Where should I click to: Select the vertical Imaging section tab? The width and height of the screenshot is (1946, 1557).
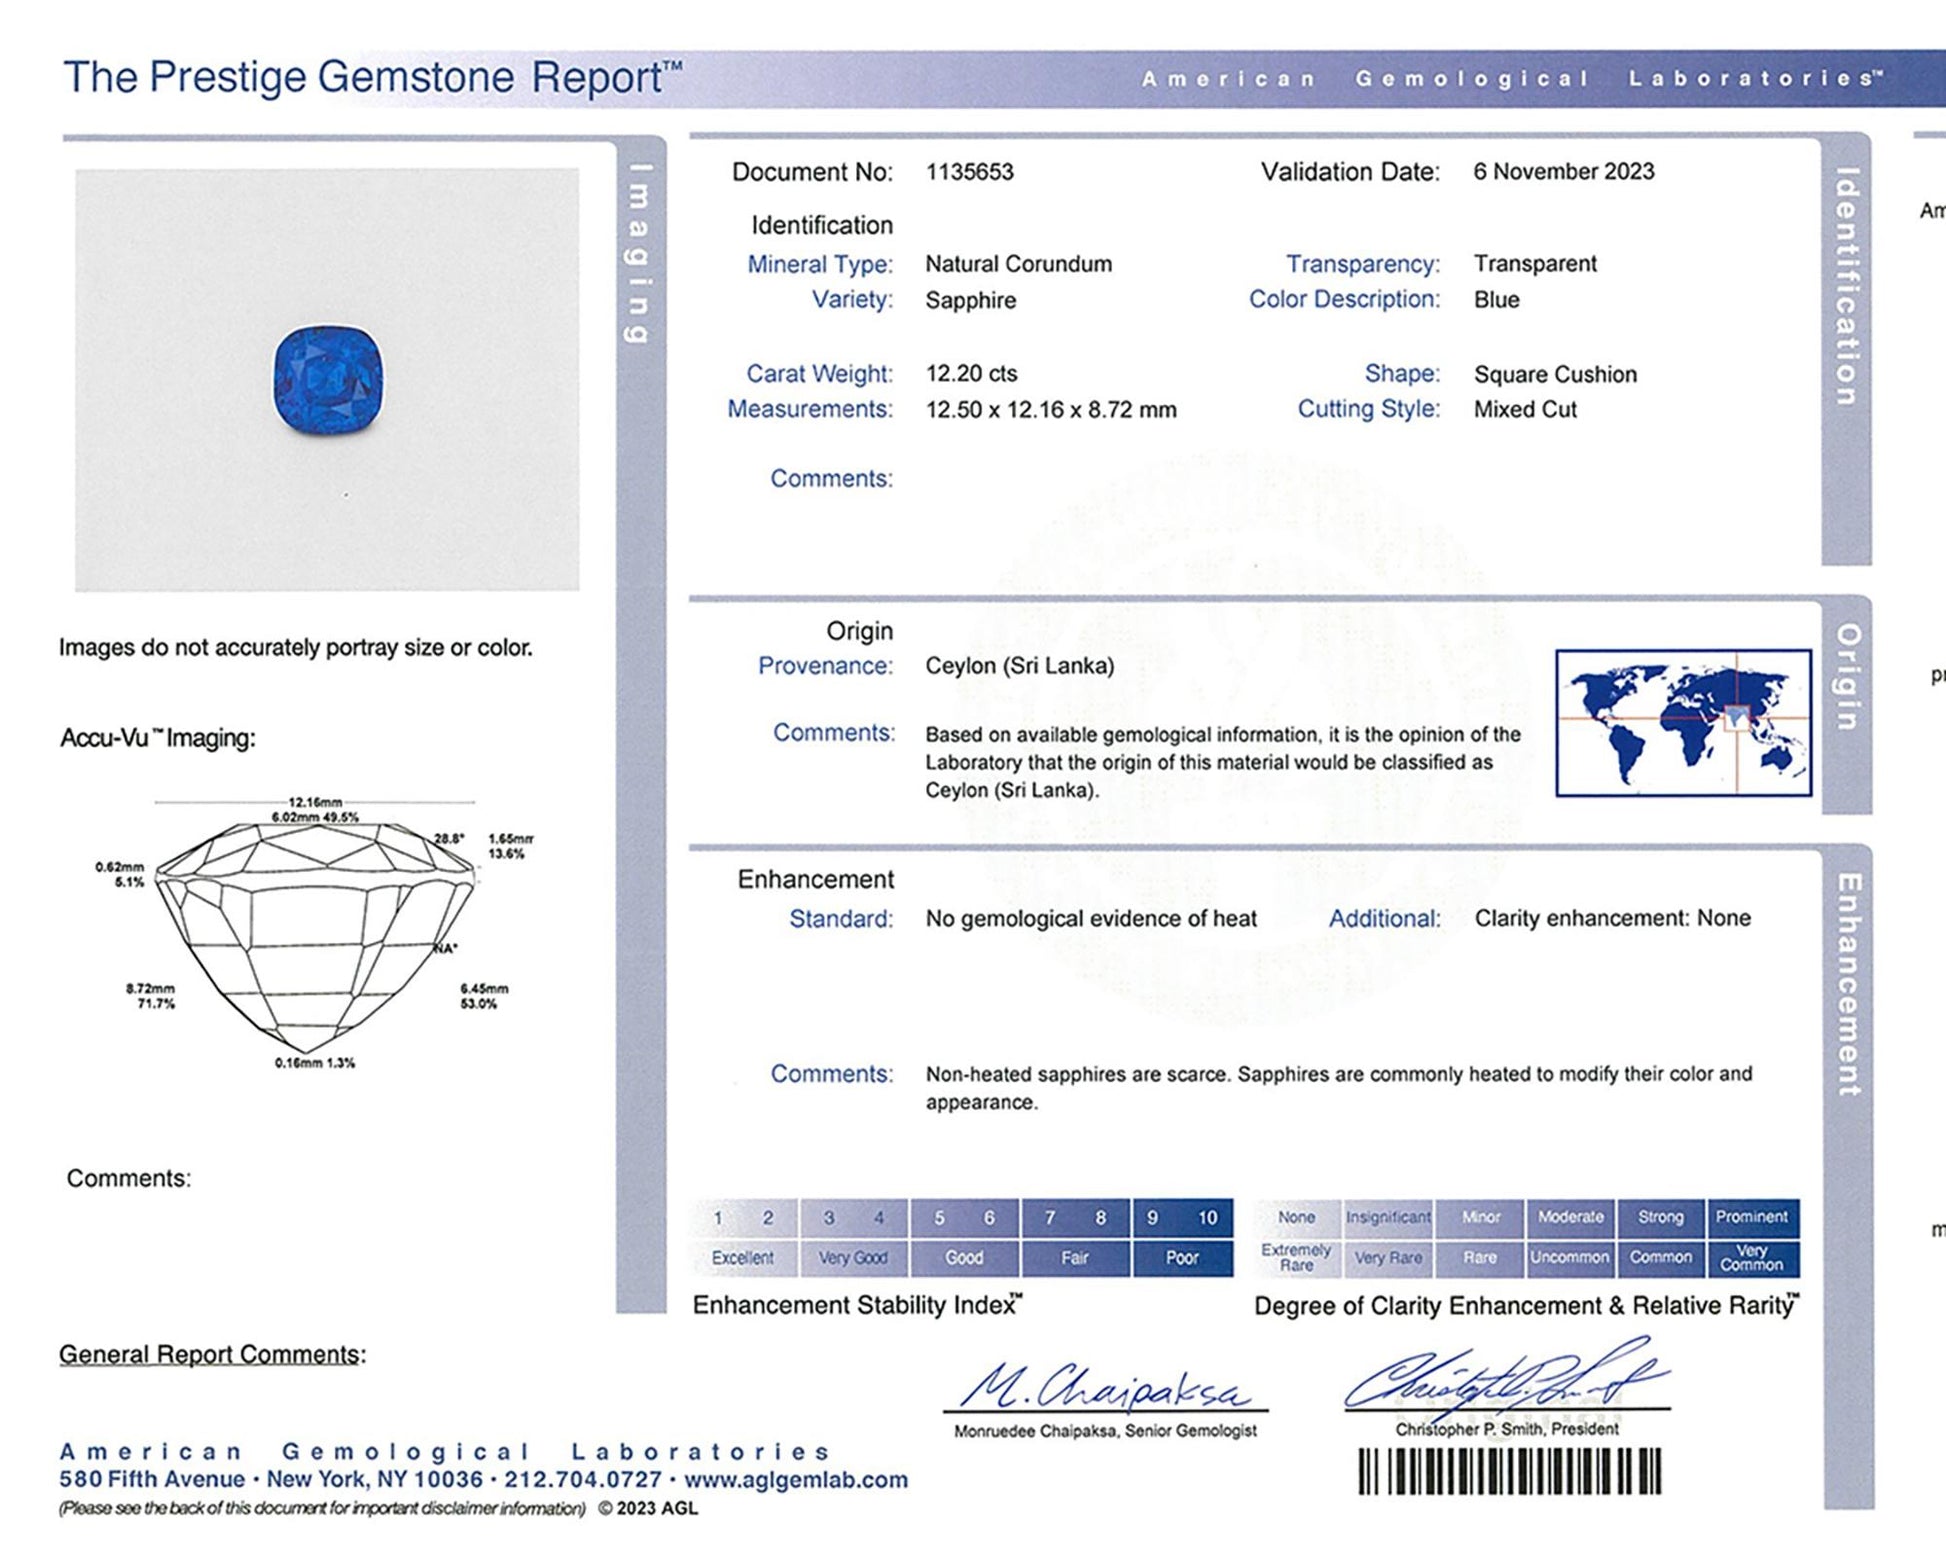(640, 254)
